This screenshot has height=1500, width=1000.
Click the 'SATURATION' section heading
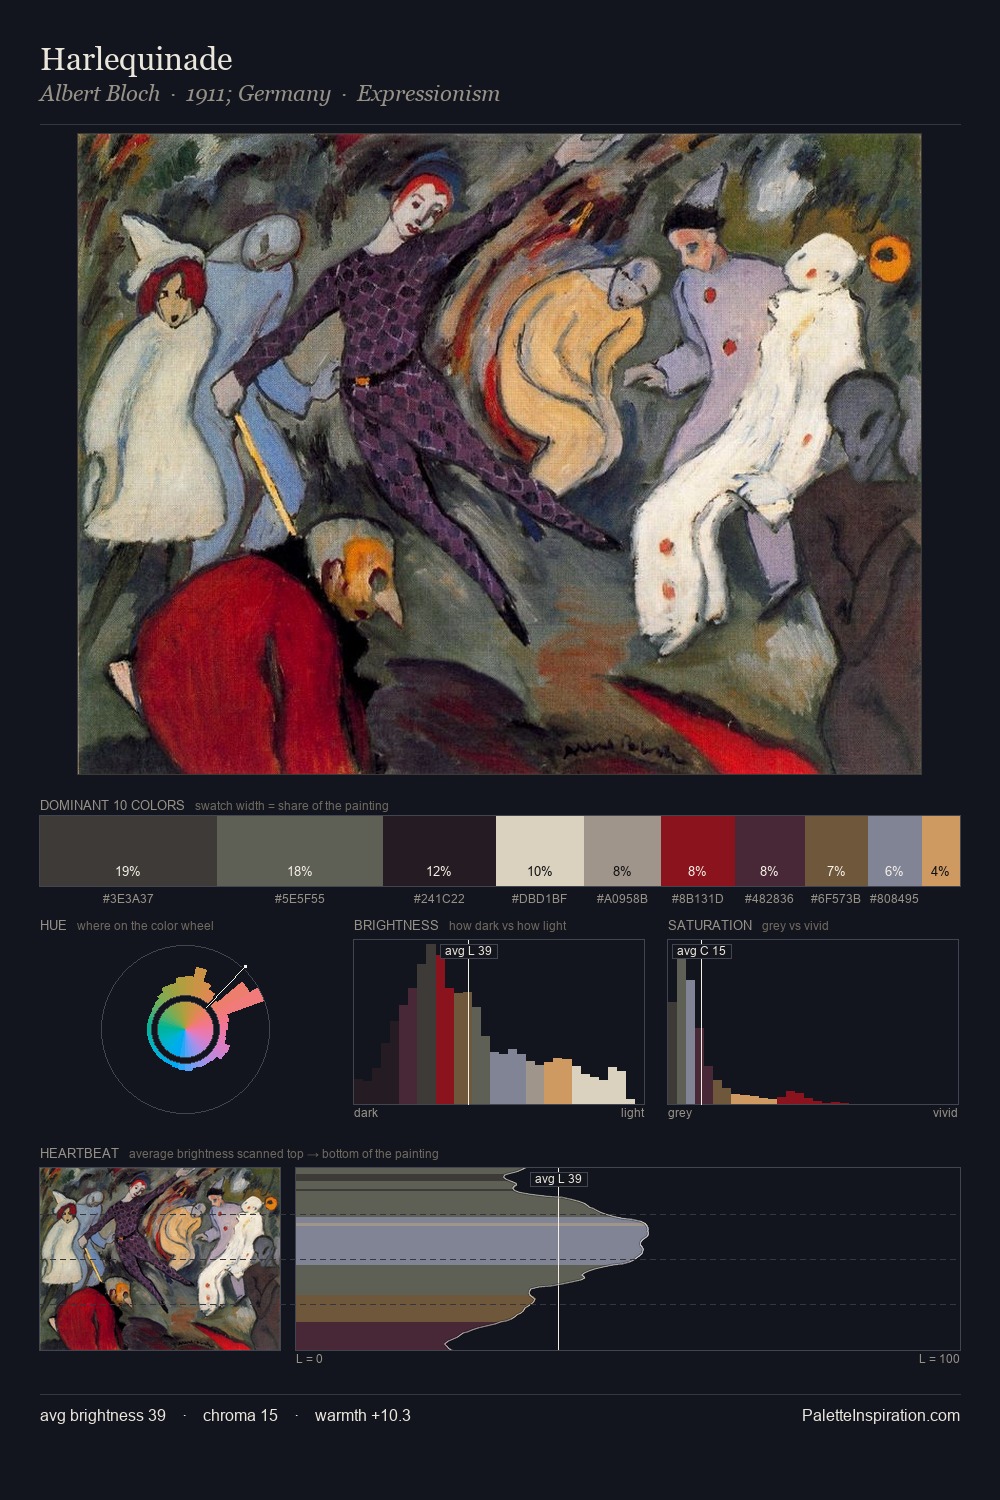click(710, 925)
